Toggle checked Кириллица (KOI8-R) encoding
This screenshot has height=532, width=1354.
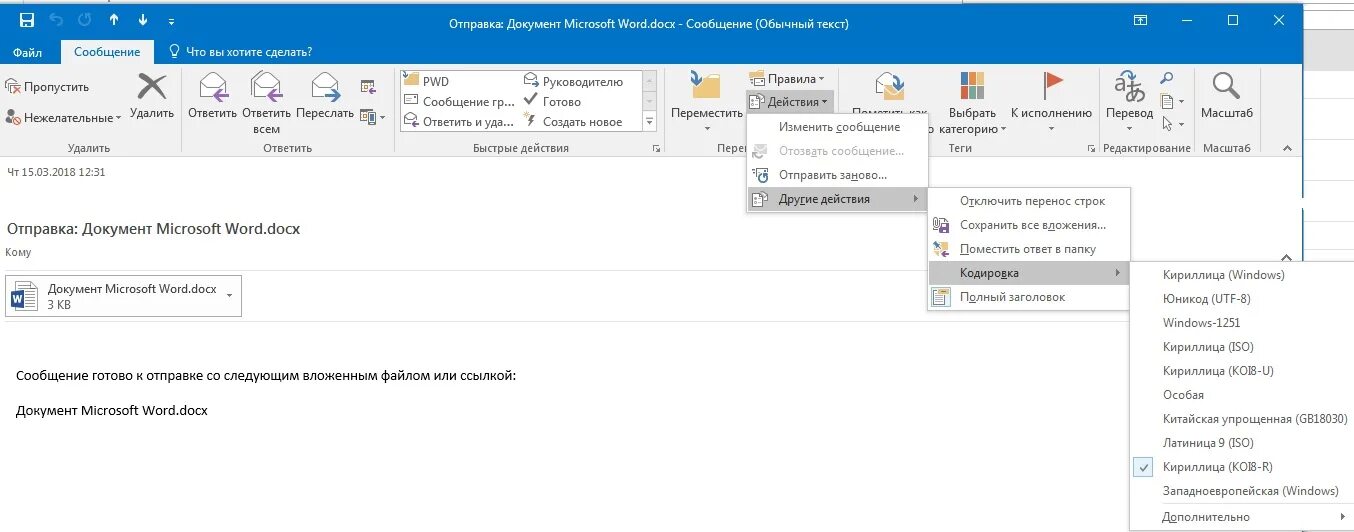point(1242,467)
